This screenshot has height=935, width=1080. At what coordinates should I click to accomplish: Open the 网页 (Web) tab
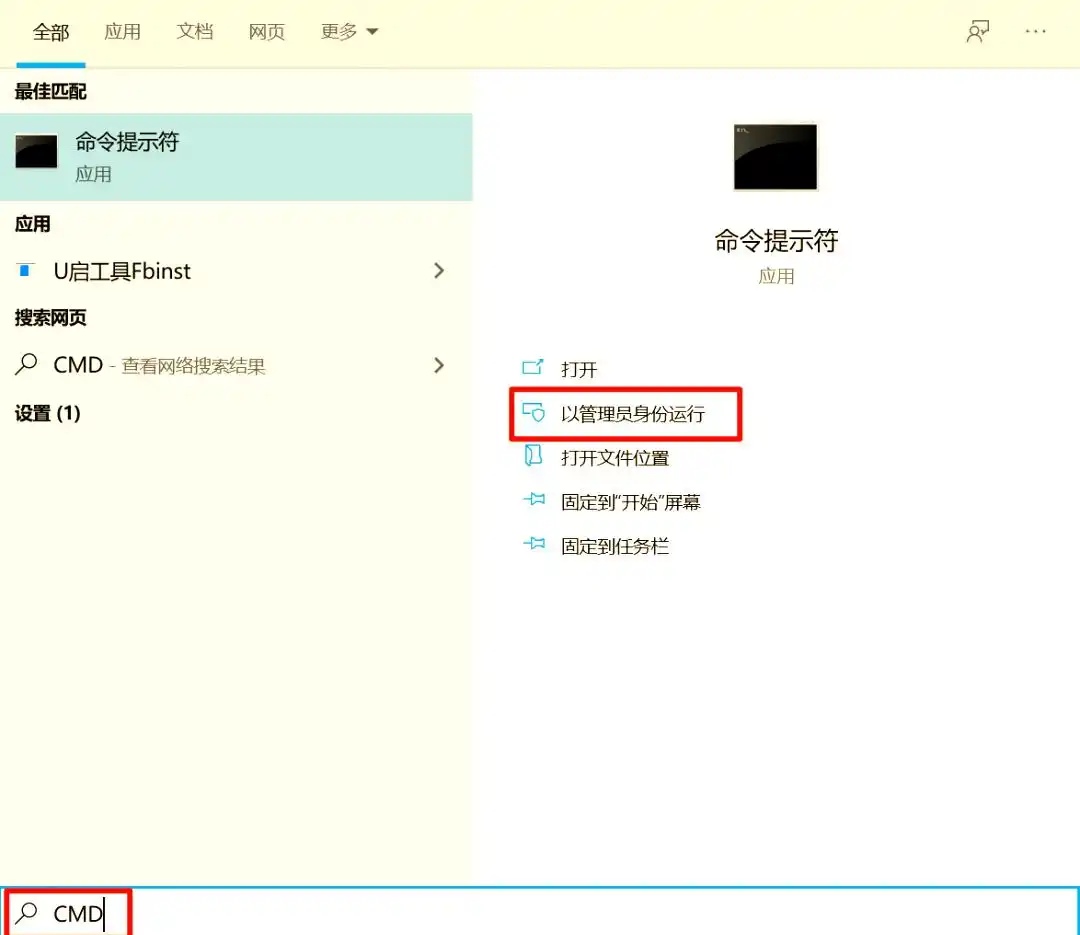[265, 31]
